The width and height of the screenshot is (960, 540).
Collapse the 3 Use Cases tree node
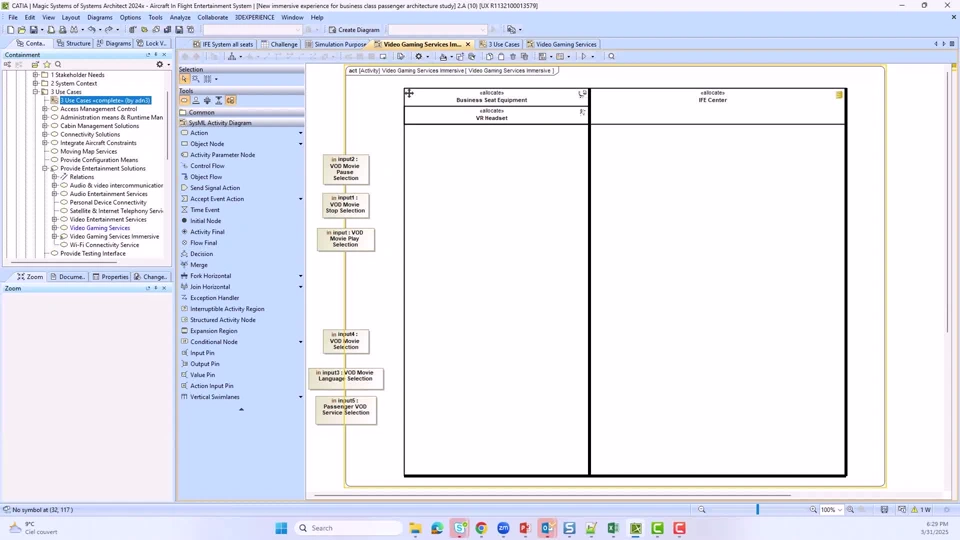(x=36, y=92)
